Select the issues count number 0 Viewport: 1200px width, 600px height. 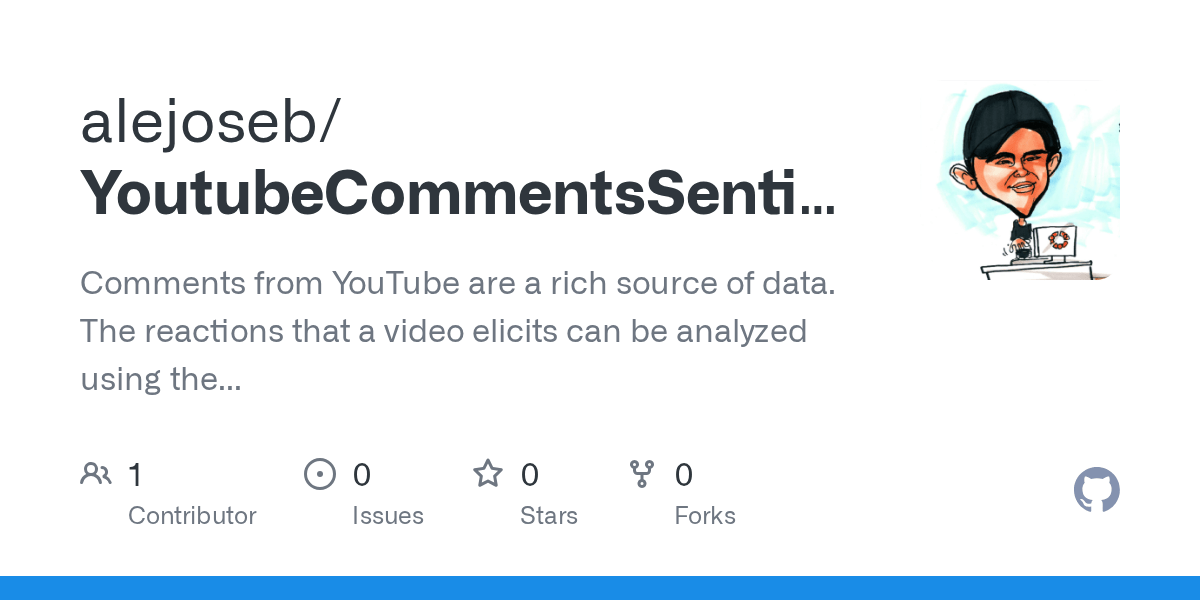pos(361,475)
